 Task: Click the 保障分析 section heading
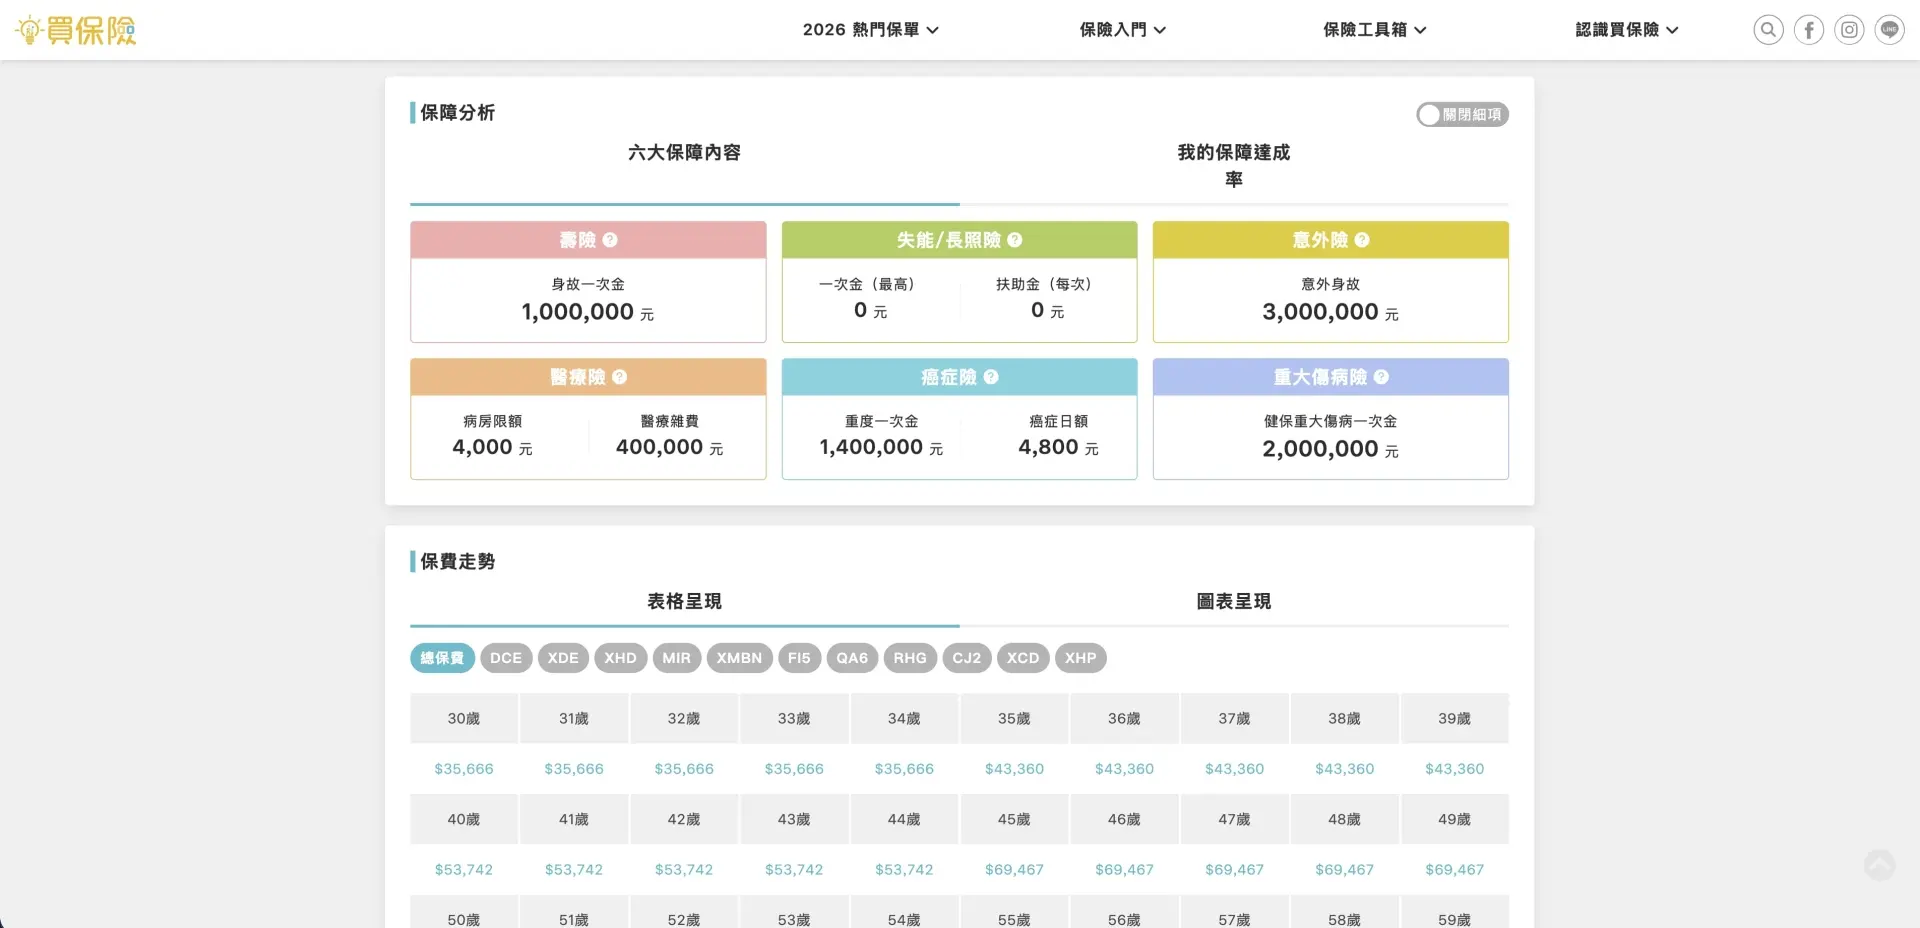[x=457, y=113]
